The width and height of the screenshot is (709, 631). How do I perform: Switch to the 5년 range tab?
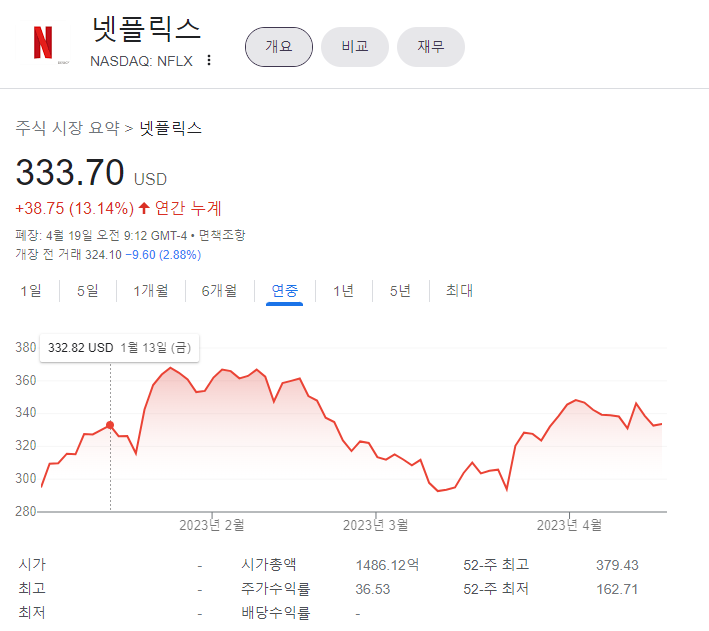[400, 290]
